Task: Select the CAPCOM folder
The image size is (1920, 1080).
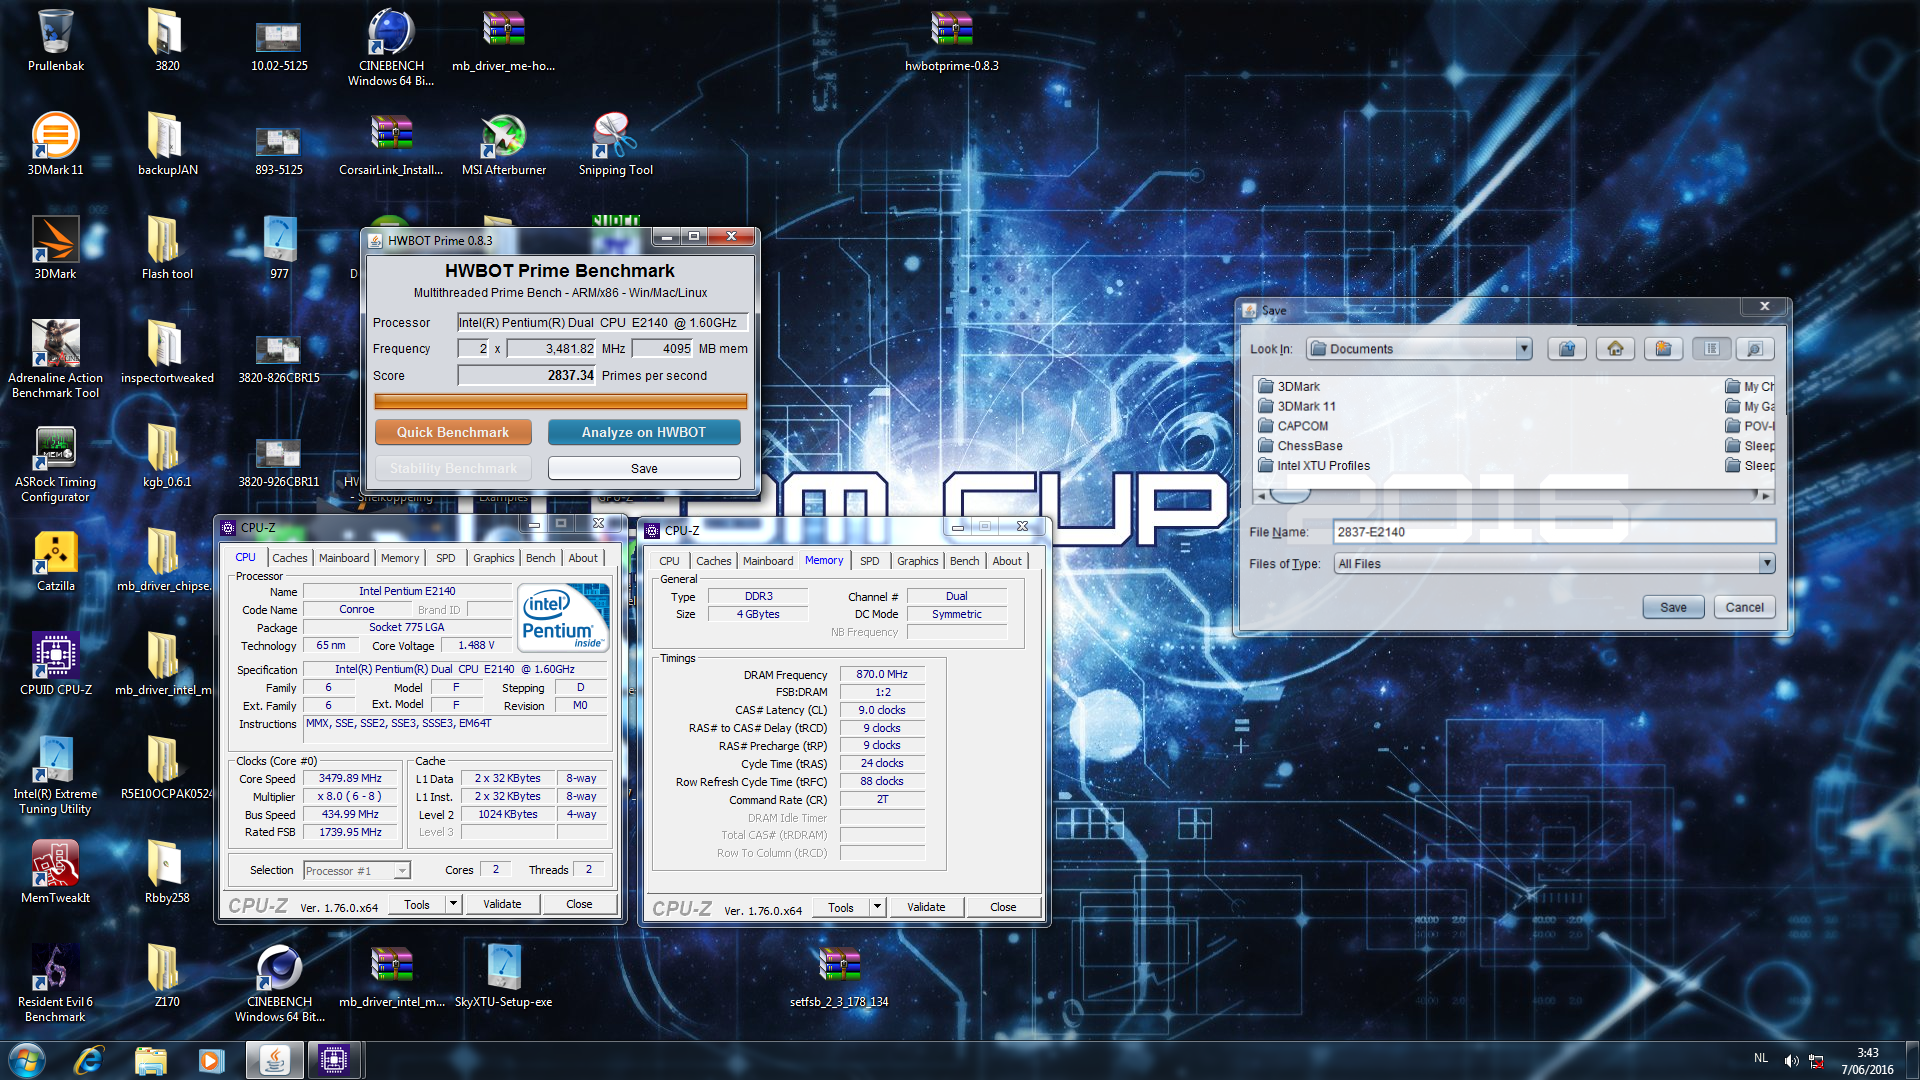Action: 1293,426
